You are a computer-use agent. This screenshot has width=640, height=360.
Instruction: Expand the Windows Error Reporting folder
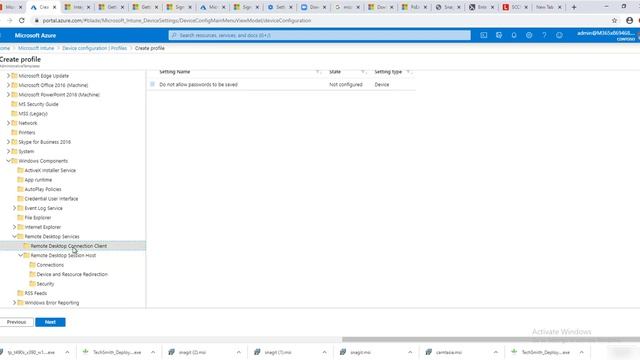coord(14,302)
